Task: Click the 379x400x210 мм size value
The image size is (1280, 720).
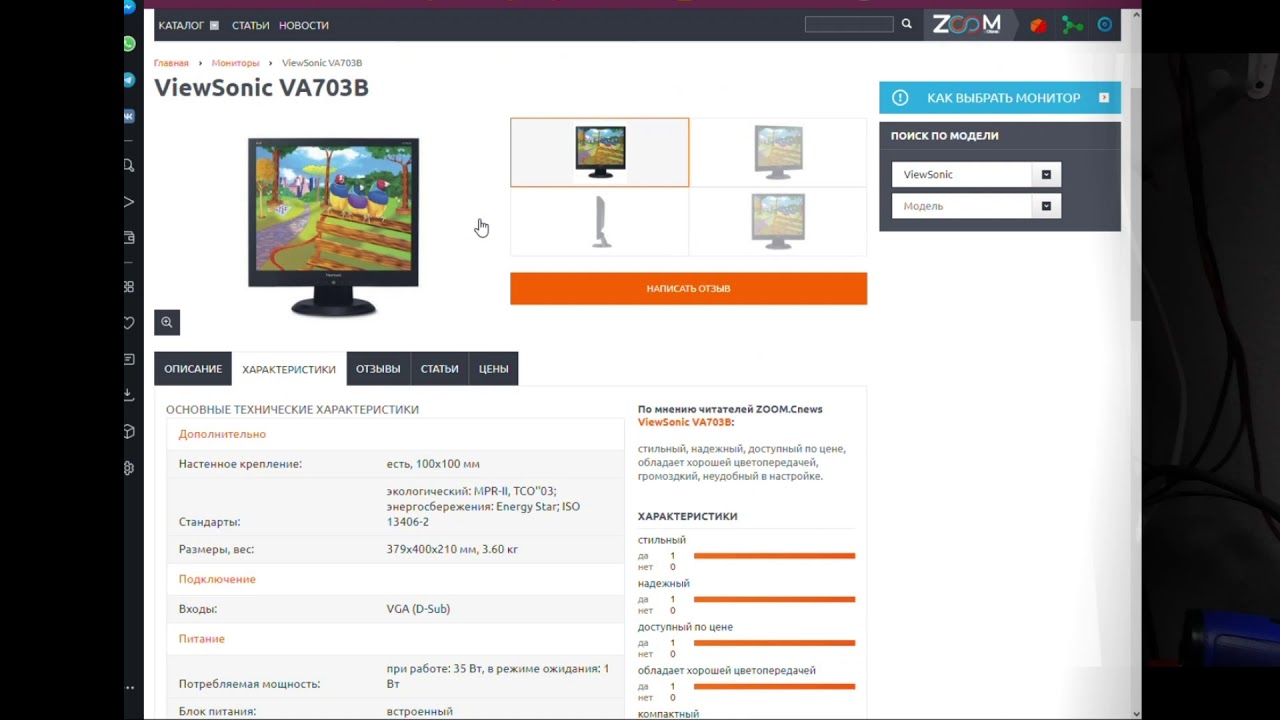Action: (x=452, y=549)
